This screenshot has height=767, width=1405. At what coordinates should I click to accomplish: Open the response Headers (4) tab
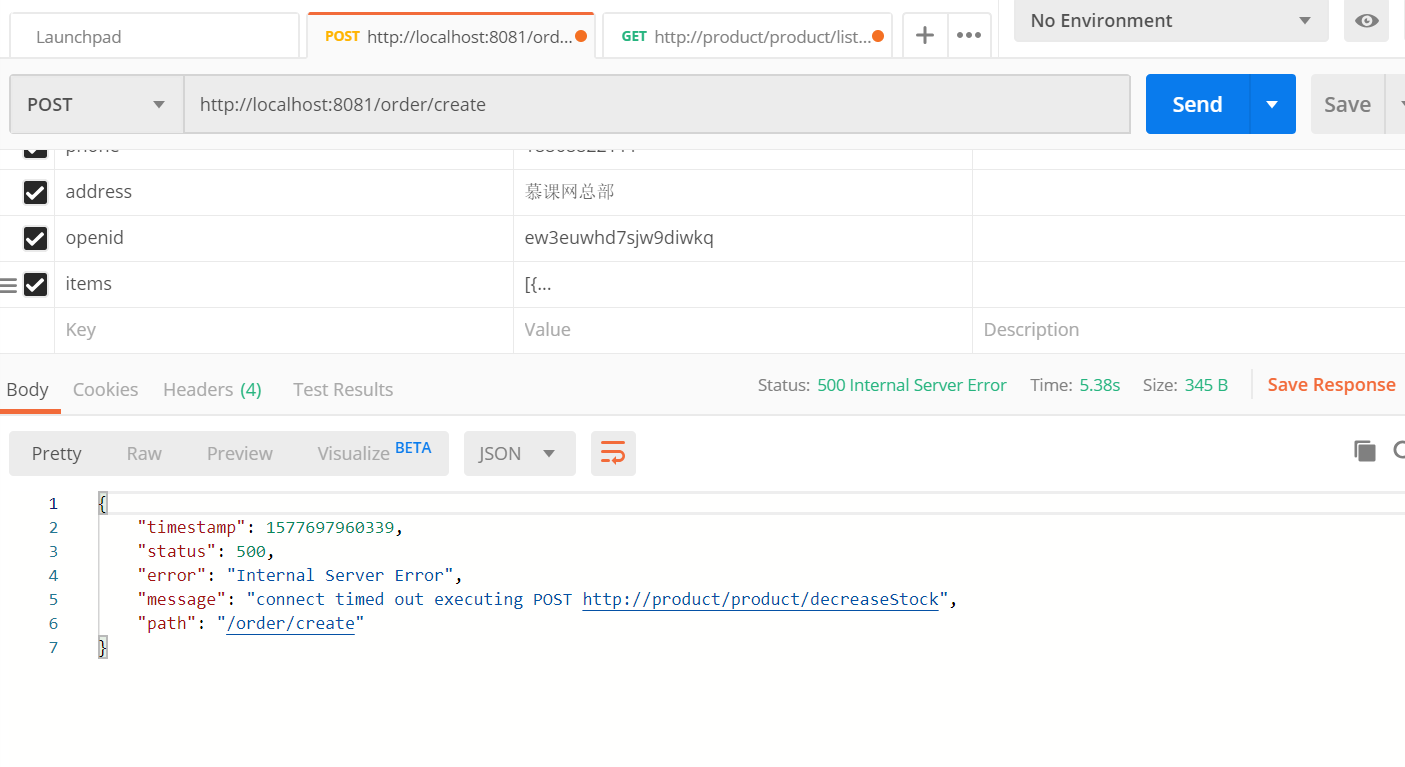coord(212,389)
